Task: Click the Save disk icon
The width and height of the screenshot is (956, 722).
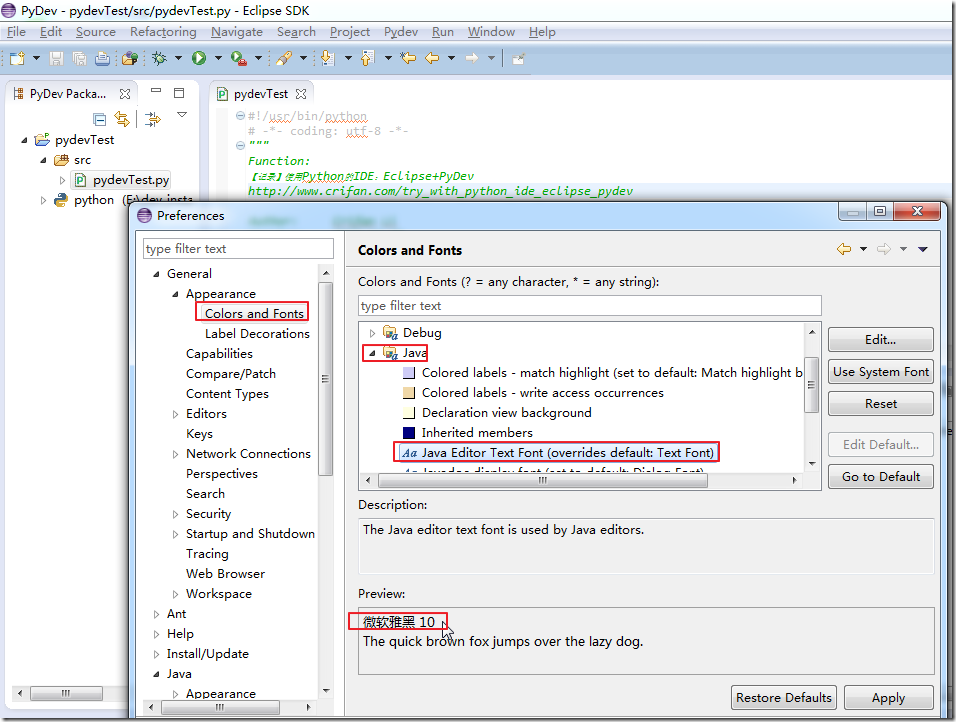Action: 56,59
